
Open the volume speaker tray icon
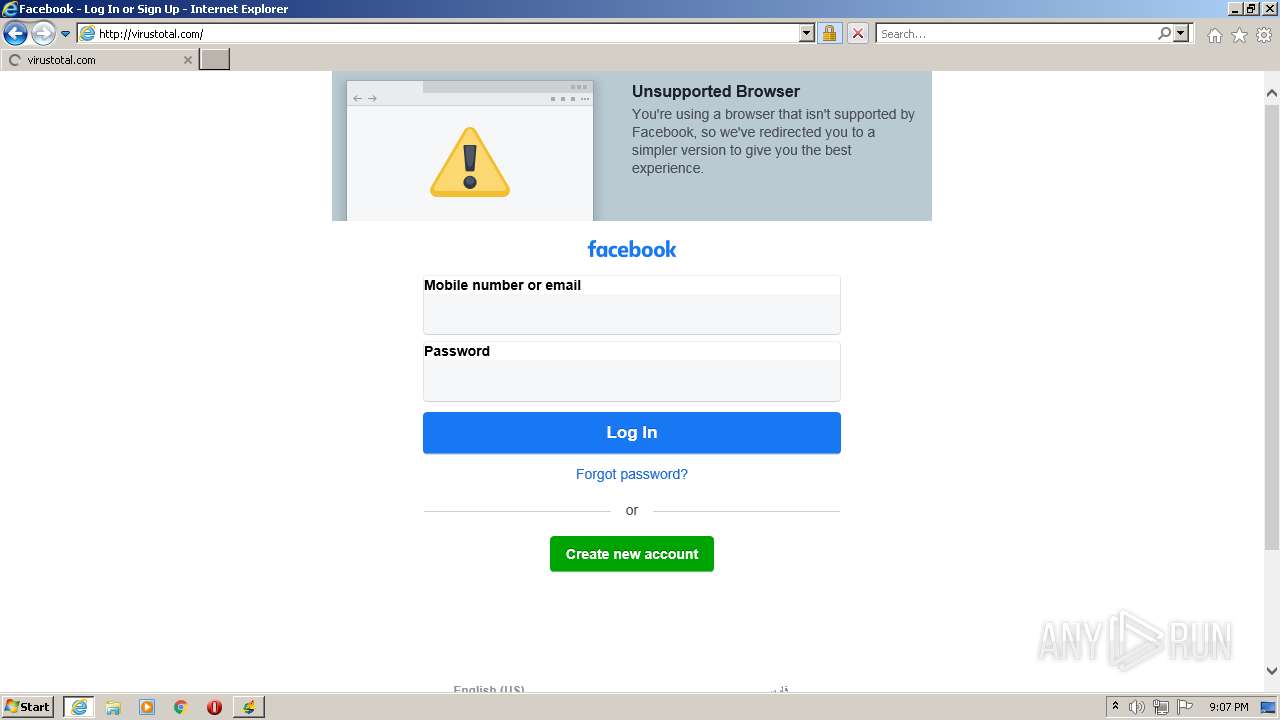(1137, 707)
